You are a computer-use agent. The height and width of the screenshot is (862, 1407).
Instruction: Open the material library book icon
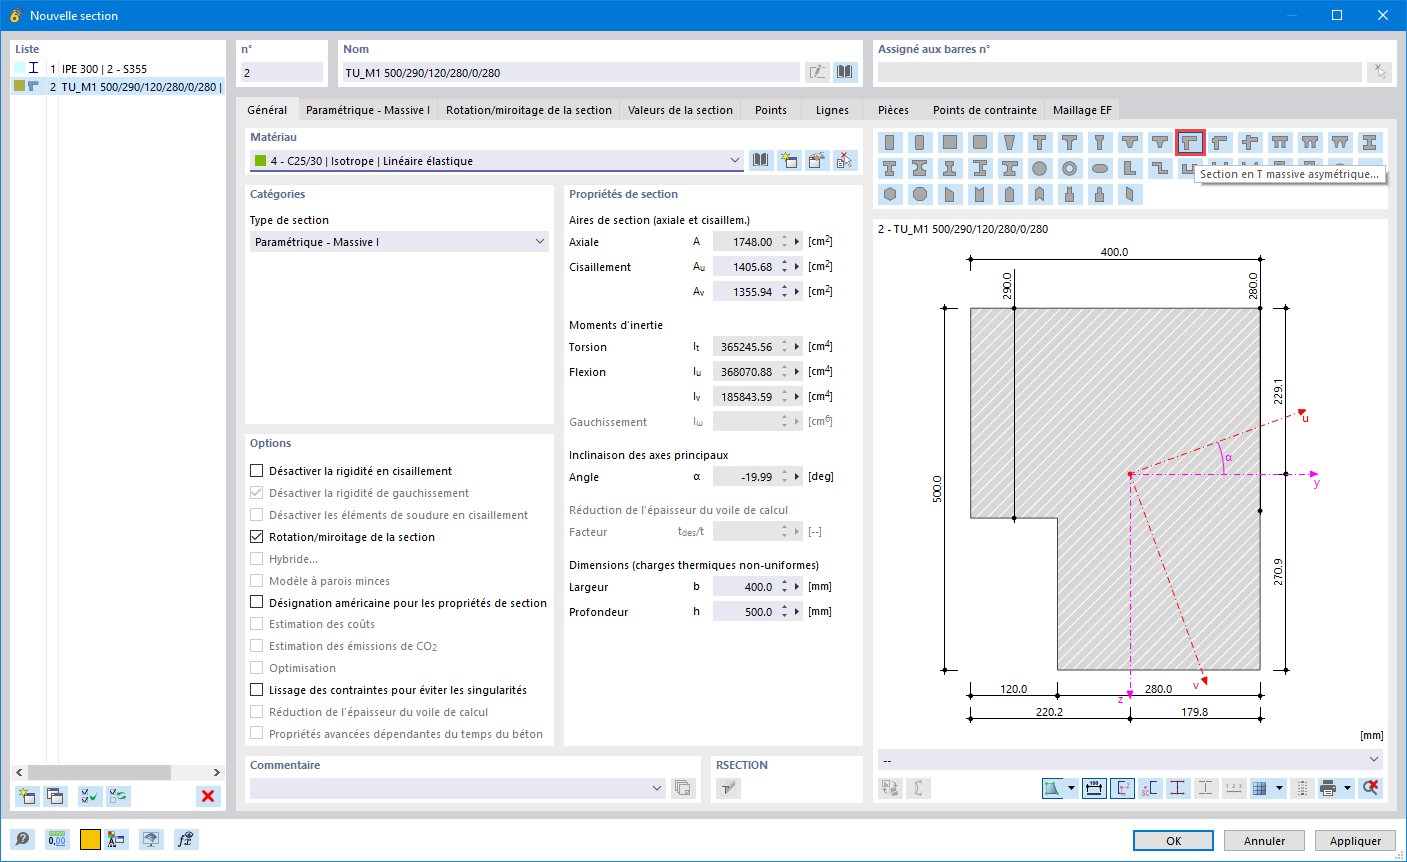point(762,160)
